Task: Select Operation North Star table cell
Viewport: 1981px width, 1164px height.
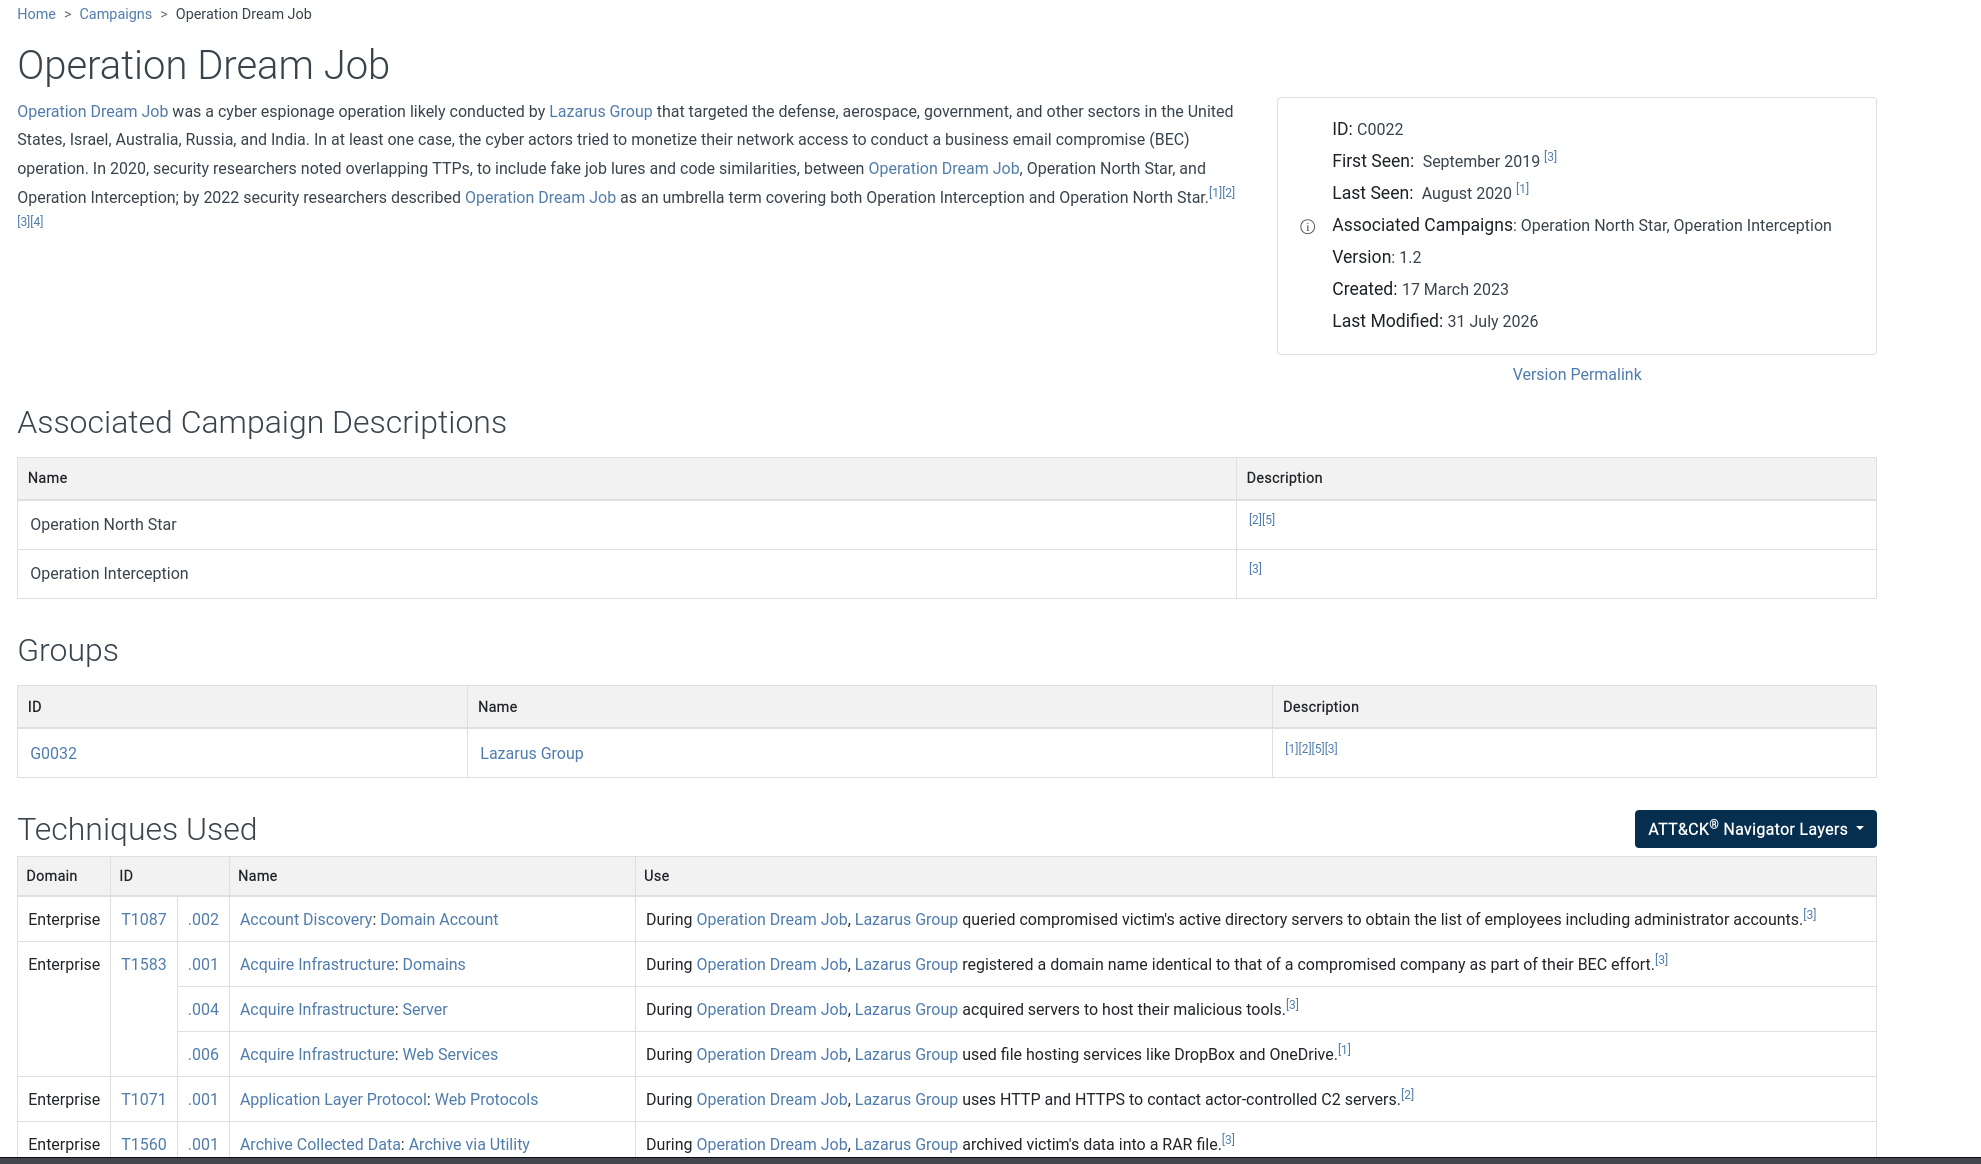Action: (627, 525)
